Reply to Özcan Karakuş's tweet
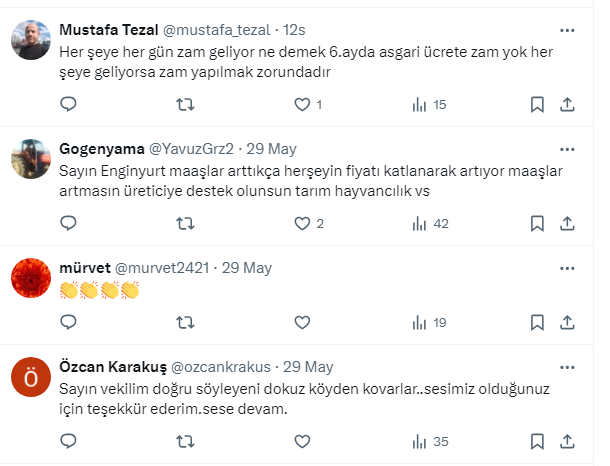This screenshot has height=466, width=610. point(68,441)
